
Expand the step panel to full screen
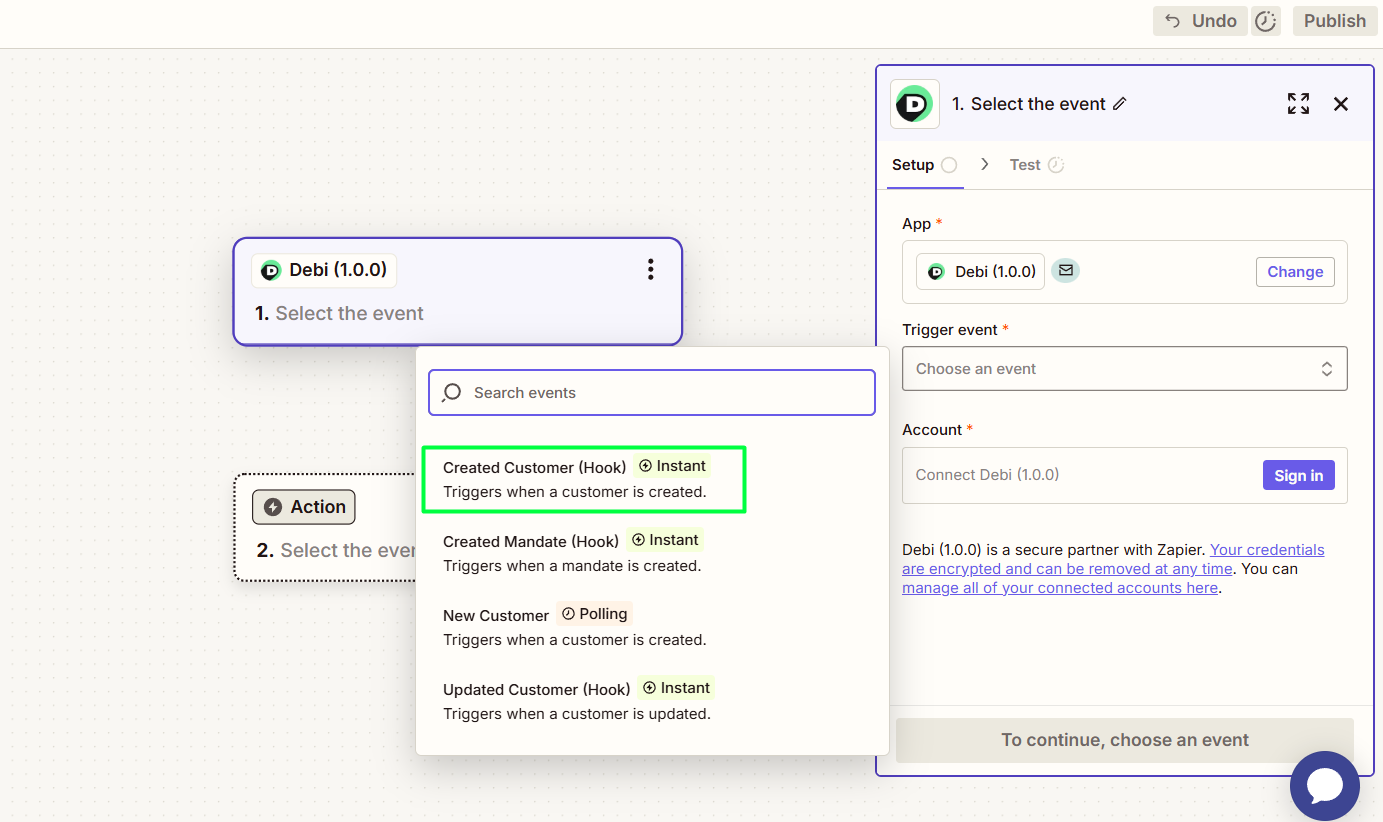(1298, 104)
